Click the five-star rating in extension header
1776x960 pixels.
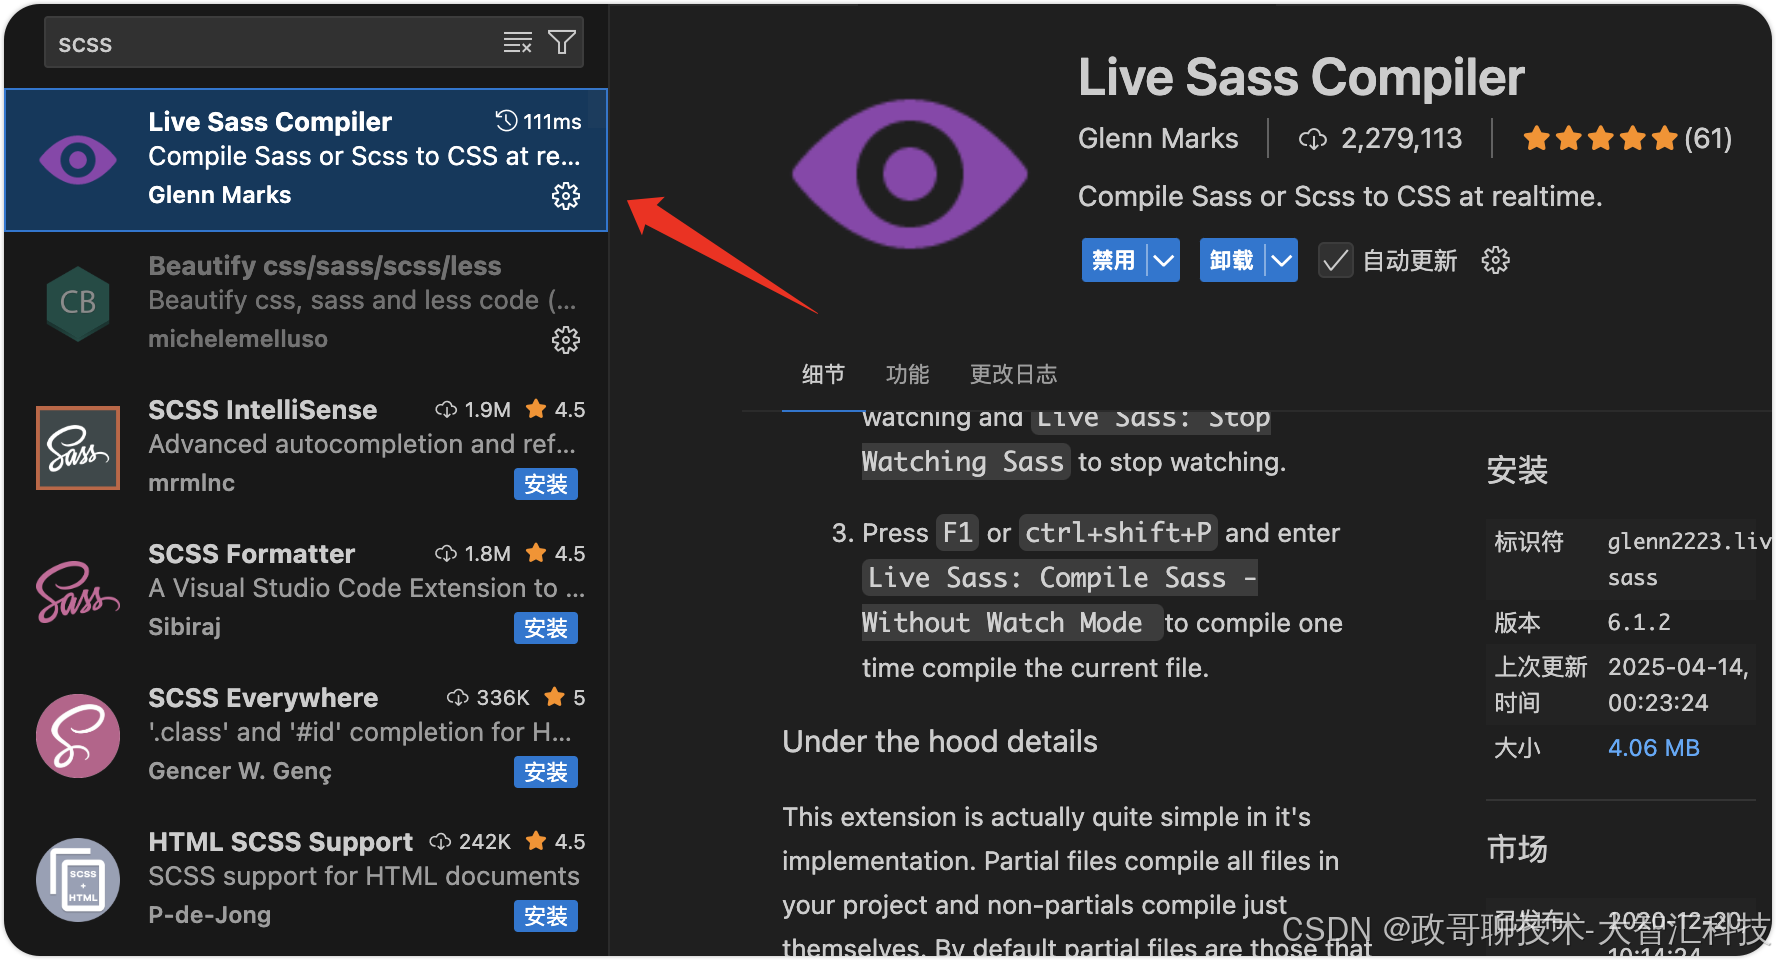[1600, 138]
